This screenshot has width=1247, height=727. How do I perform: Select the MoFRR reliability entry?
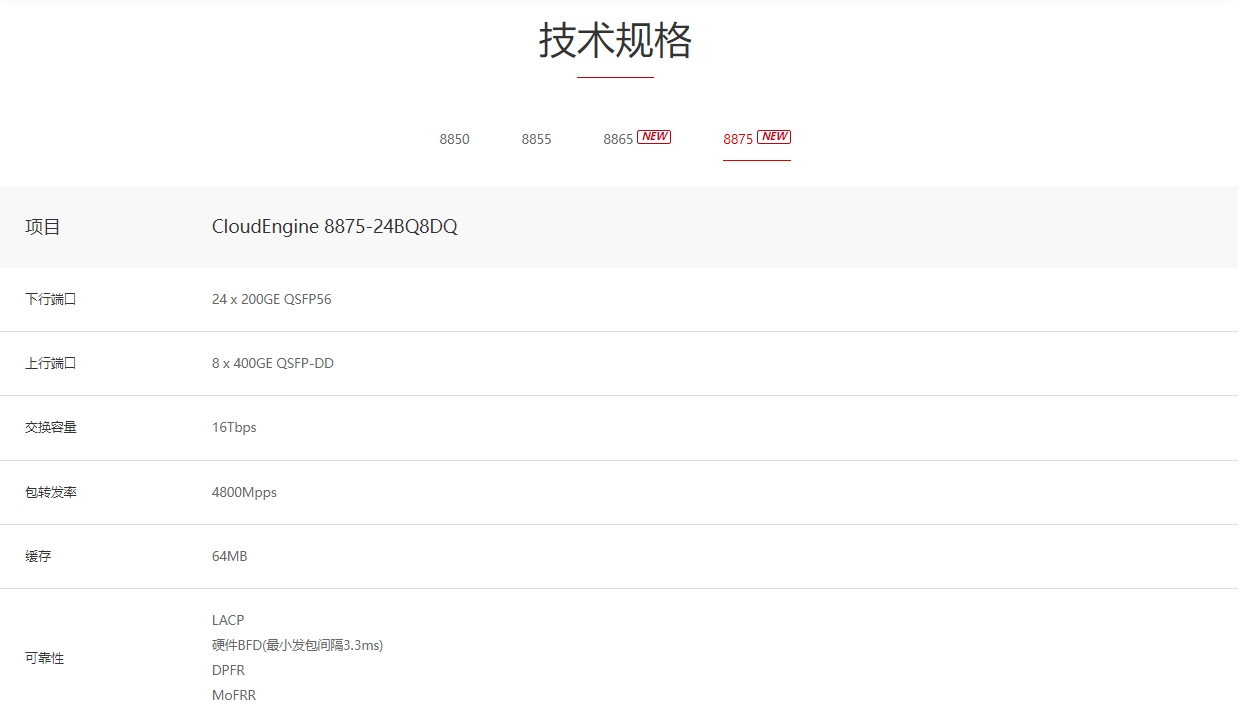click(x=234, y=695)
